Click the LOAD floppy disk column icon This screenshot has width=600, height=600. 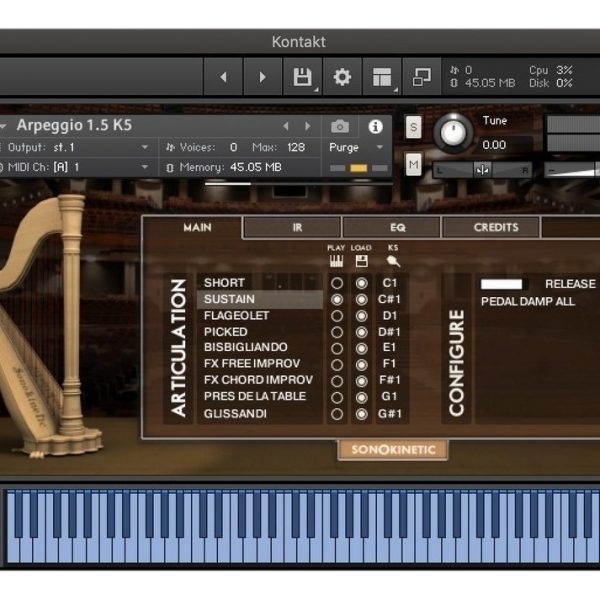click(x=361, y=261)
